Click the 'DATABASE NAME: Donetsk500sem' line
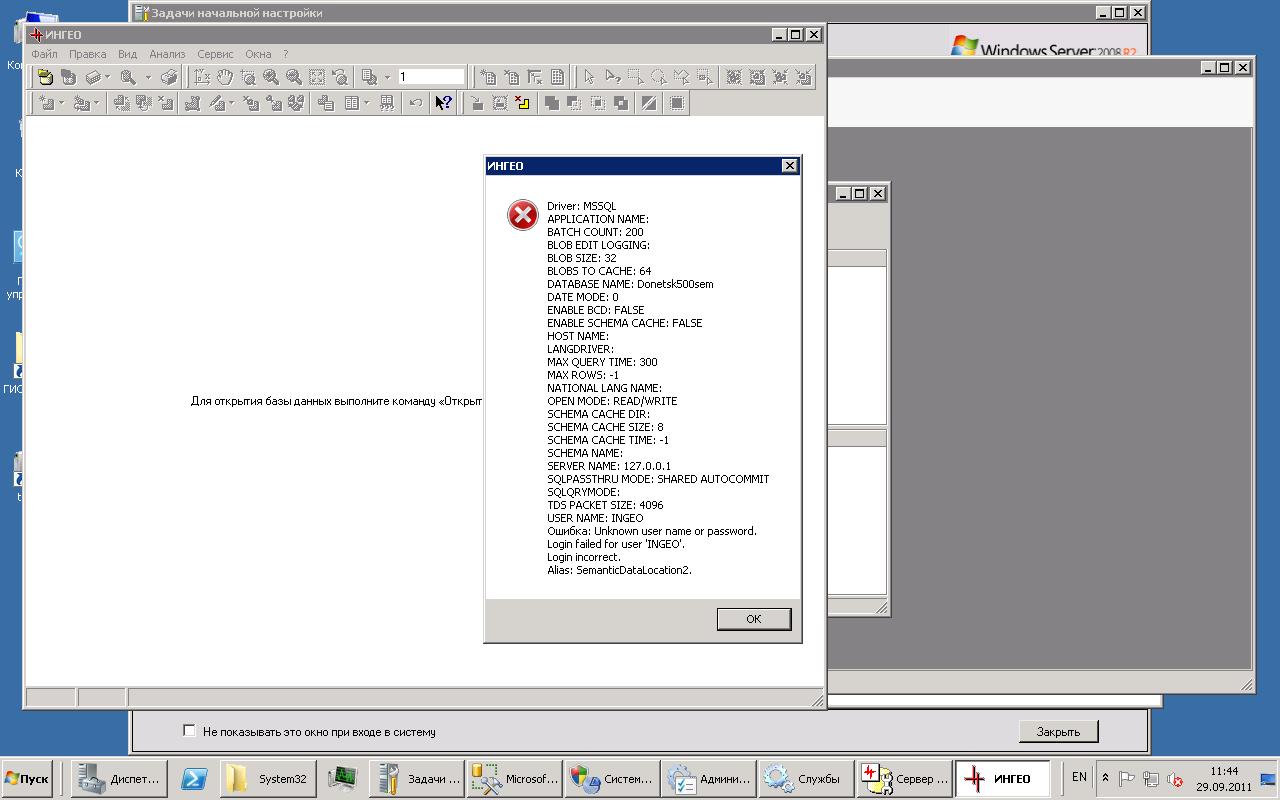The image size is (1280, 800). 630,284
